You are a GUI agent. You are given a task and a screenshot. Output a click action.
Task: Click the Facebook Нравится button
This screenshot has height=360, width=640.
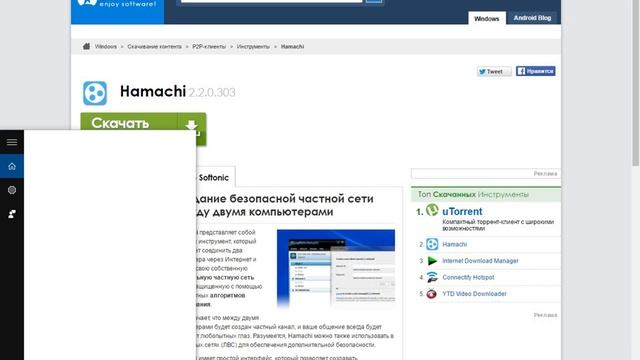point(536,71)
